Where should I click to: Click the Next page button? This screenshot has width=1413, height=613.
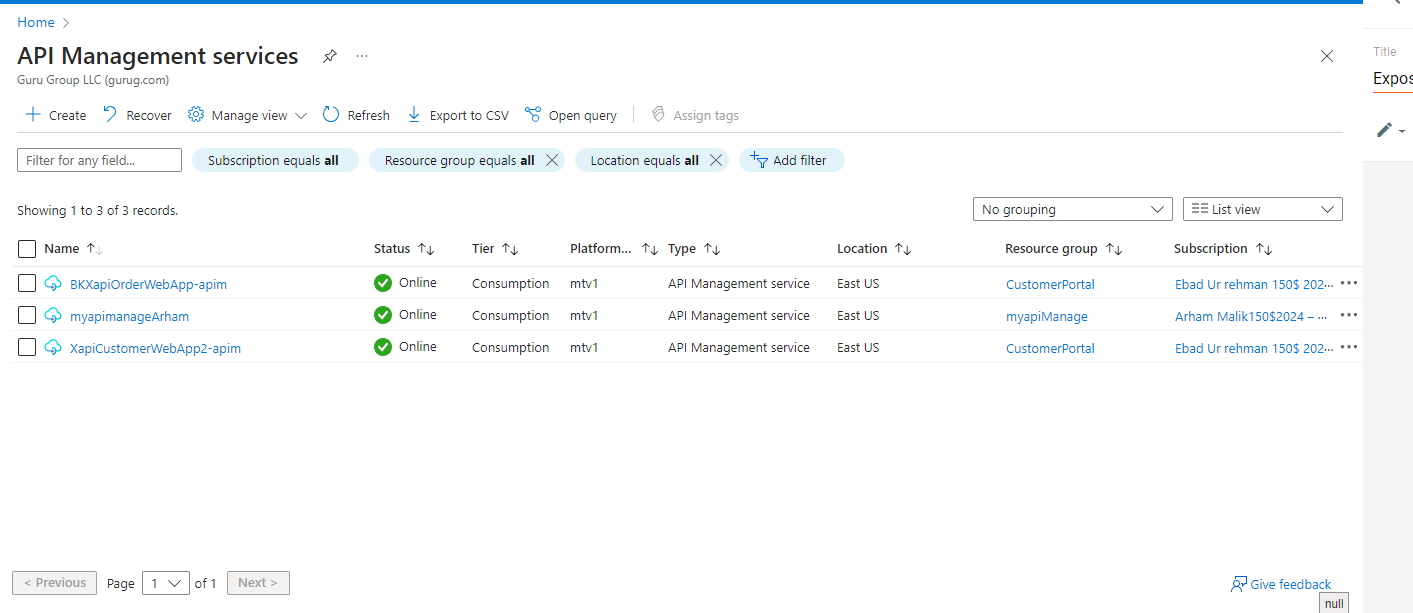click(258, 583)
